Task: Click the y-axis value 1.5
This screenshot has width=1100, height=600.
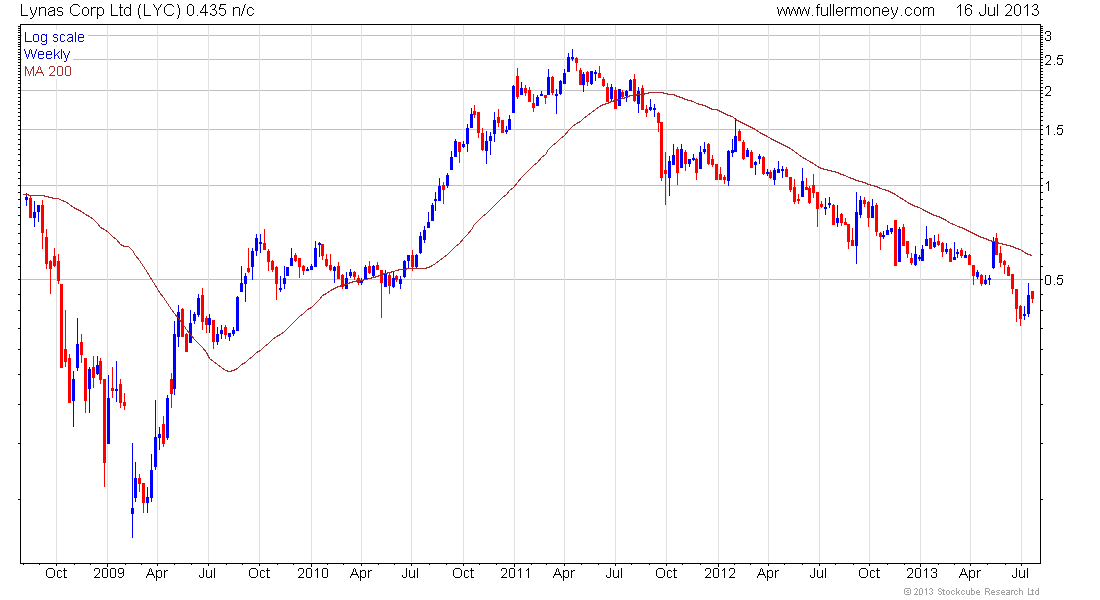Action: coord(1054,130)
